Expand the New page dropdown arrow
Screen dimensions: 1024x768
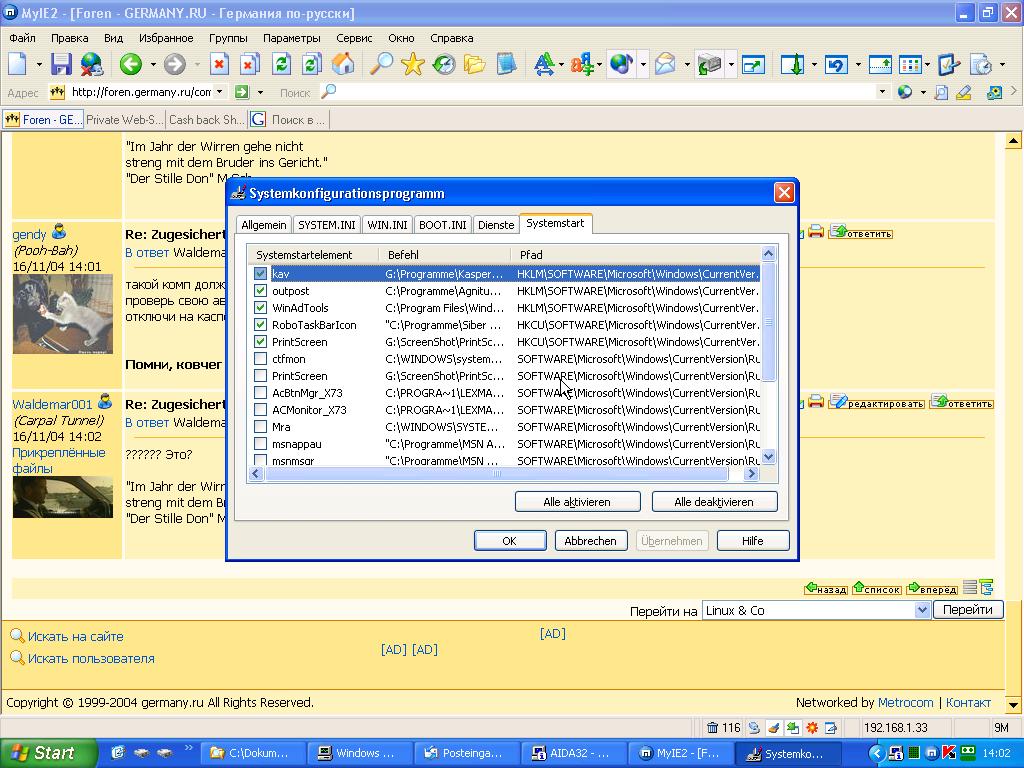click(x=39, y=65)
